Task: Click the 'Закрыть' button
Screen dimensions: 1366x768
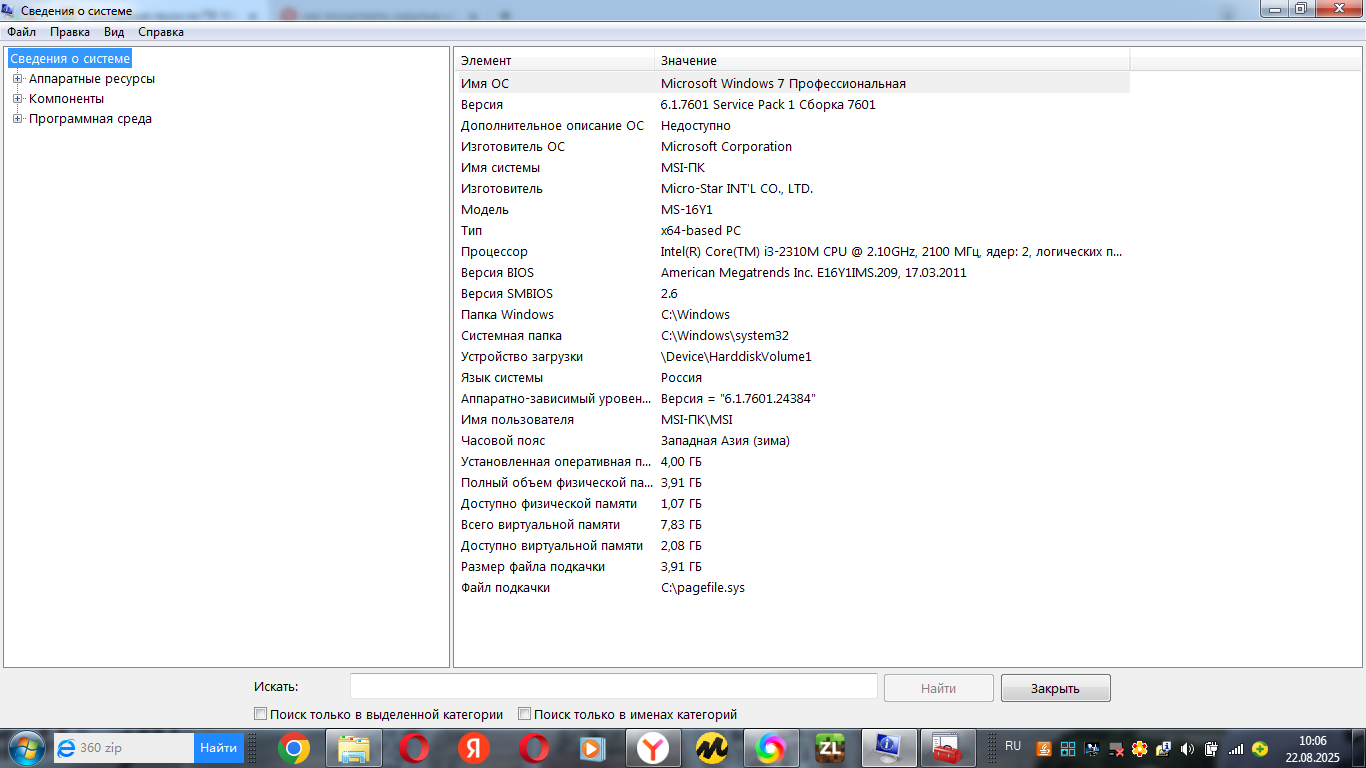Action: point(1055,688)
